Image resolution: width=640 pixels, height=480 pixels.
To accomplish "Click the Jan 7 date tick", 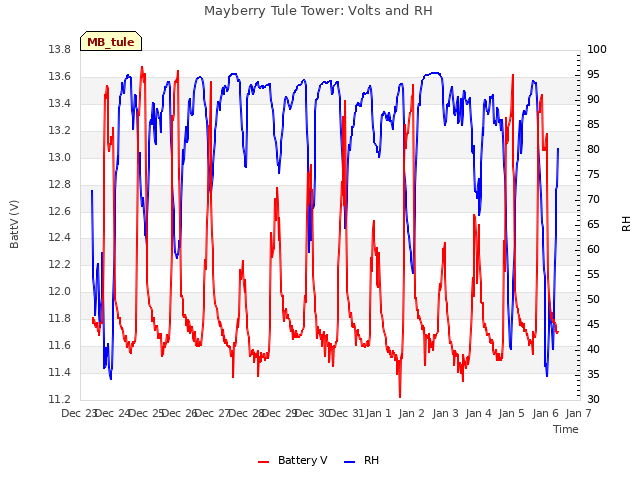I will pos(578,413).
